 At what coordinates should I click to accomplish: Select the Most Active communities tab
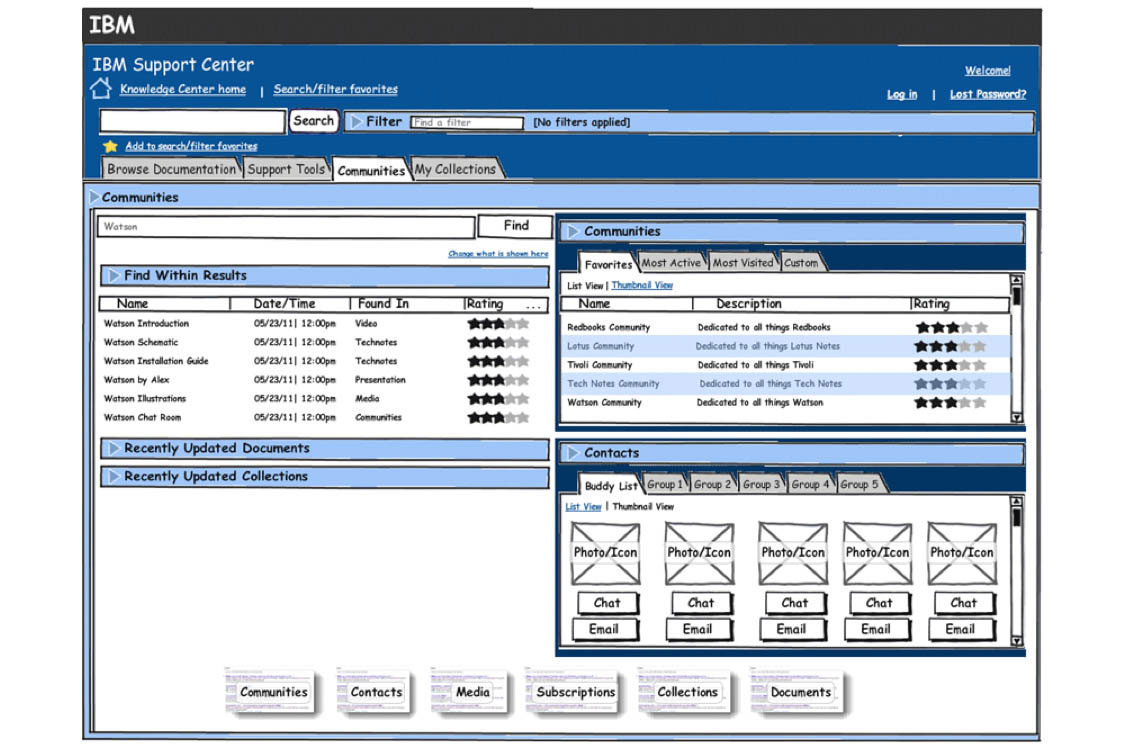pyautogui.click(x=671, y=263)
